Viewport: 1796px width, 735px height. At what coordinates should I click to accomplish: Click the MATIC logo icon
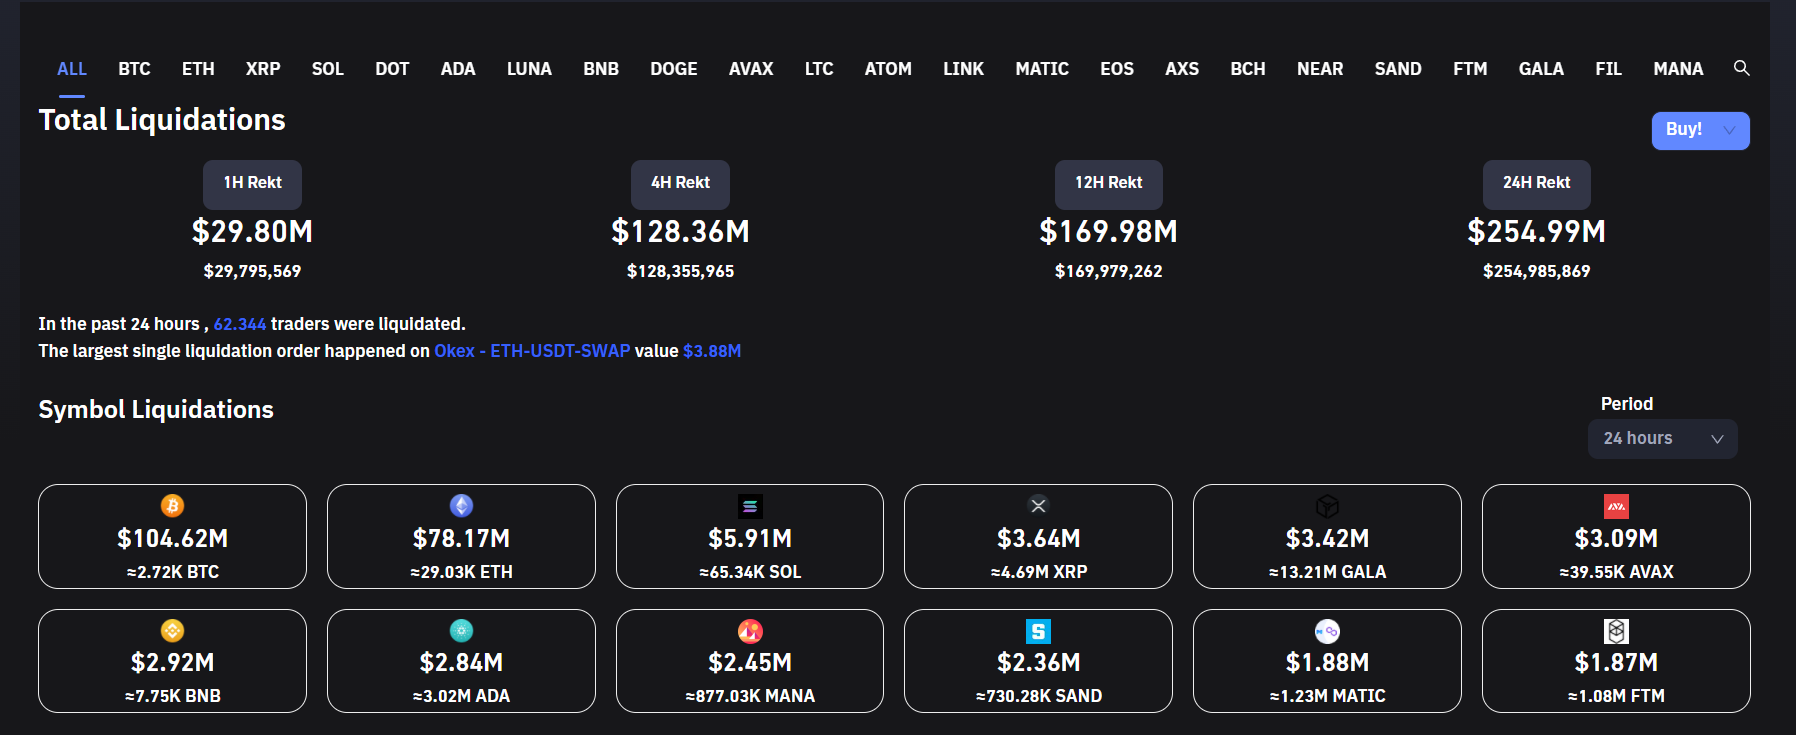1327,631
